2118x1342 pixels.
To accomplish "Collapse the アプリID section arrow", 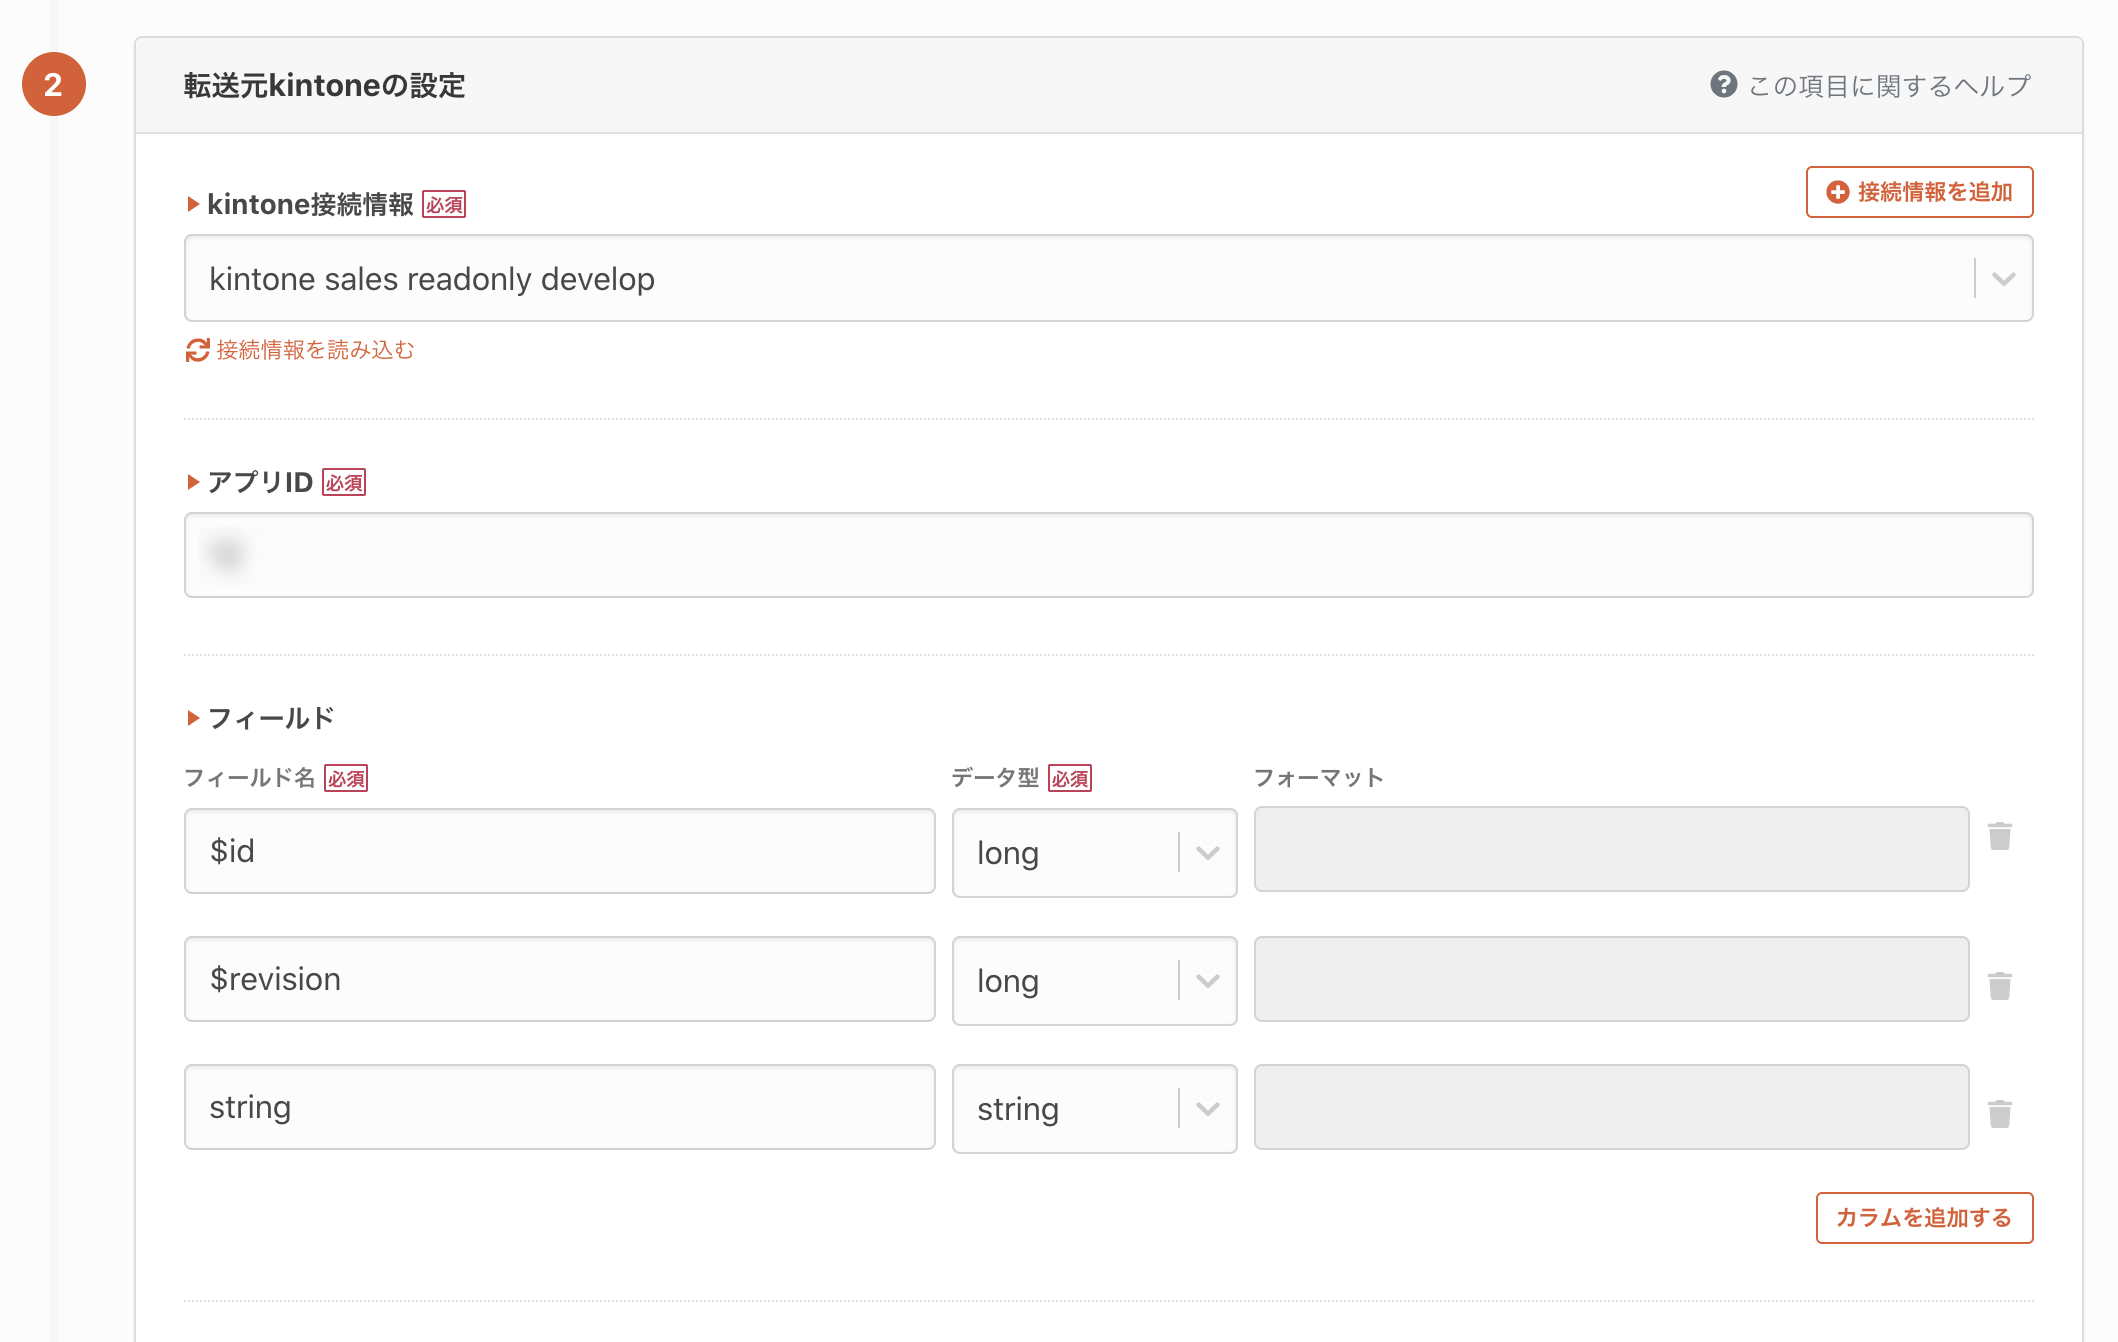I will (193, 482).
